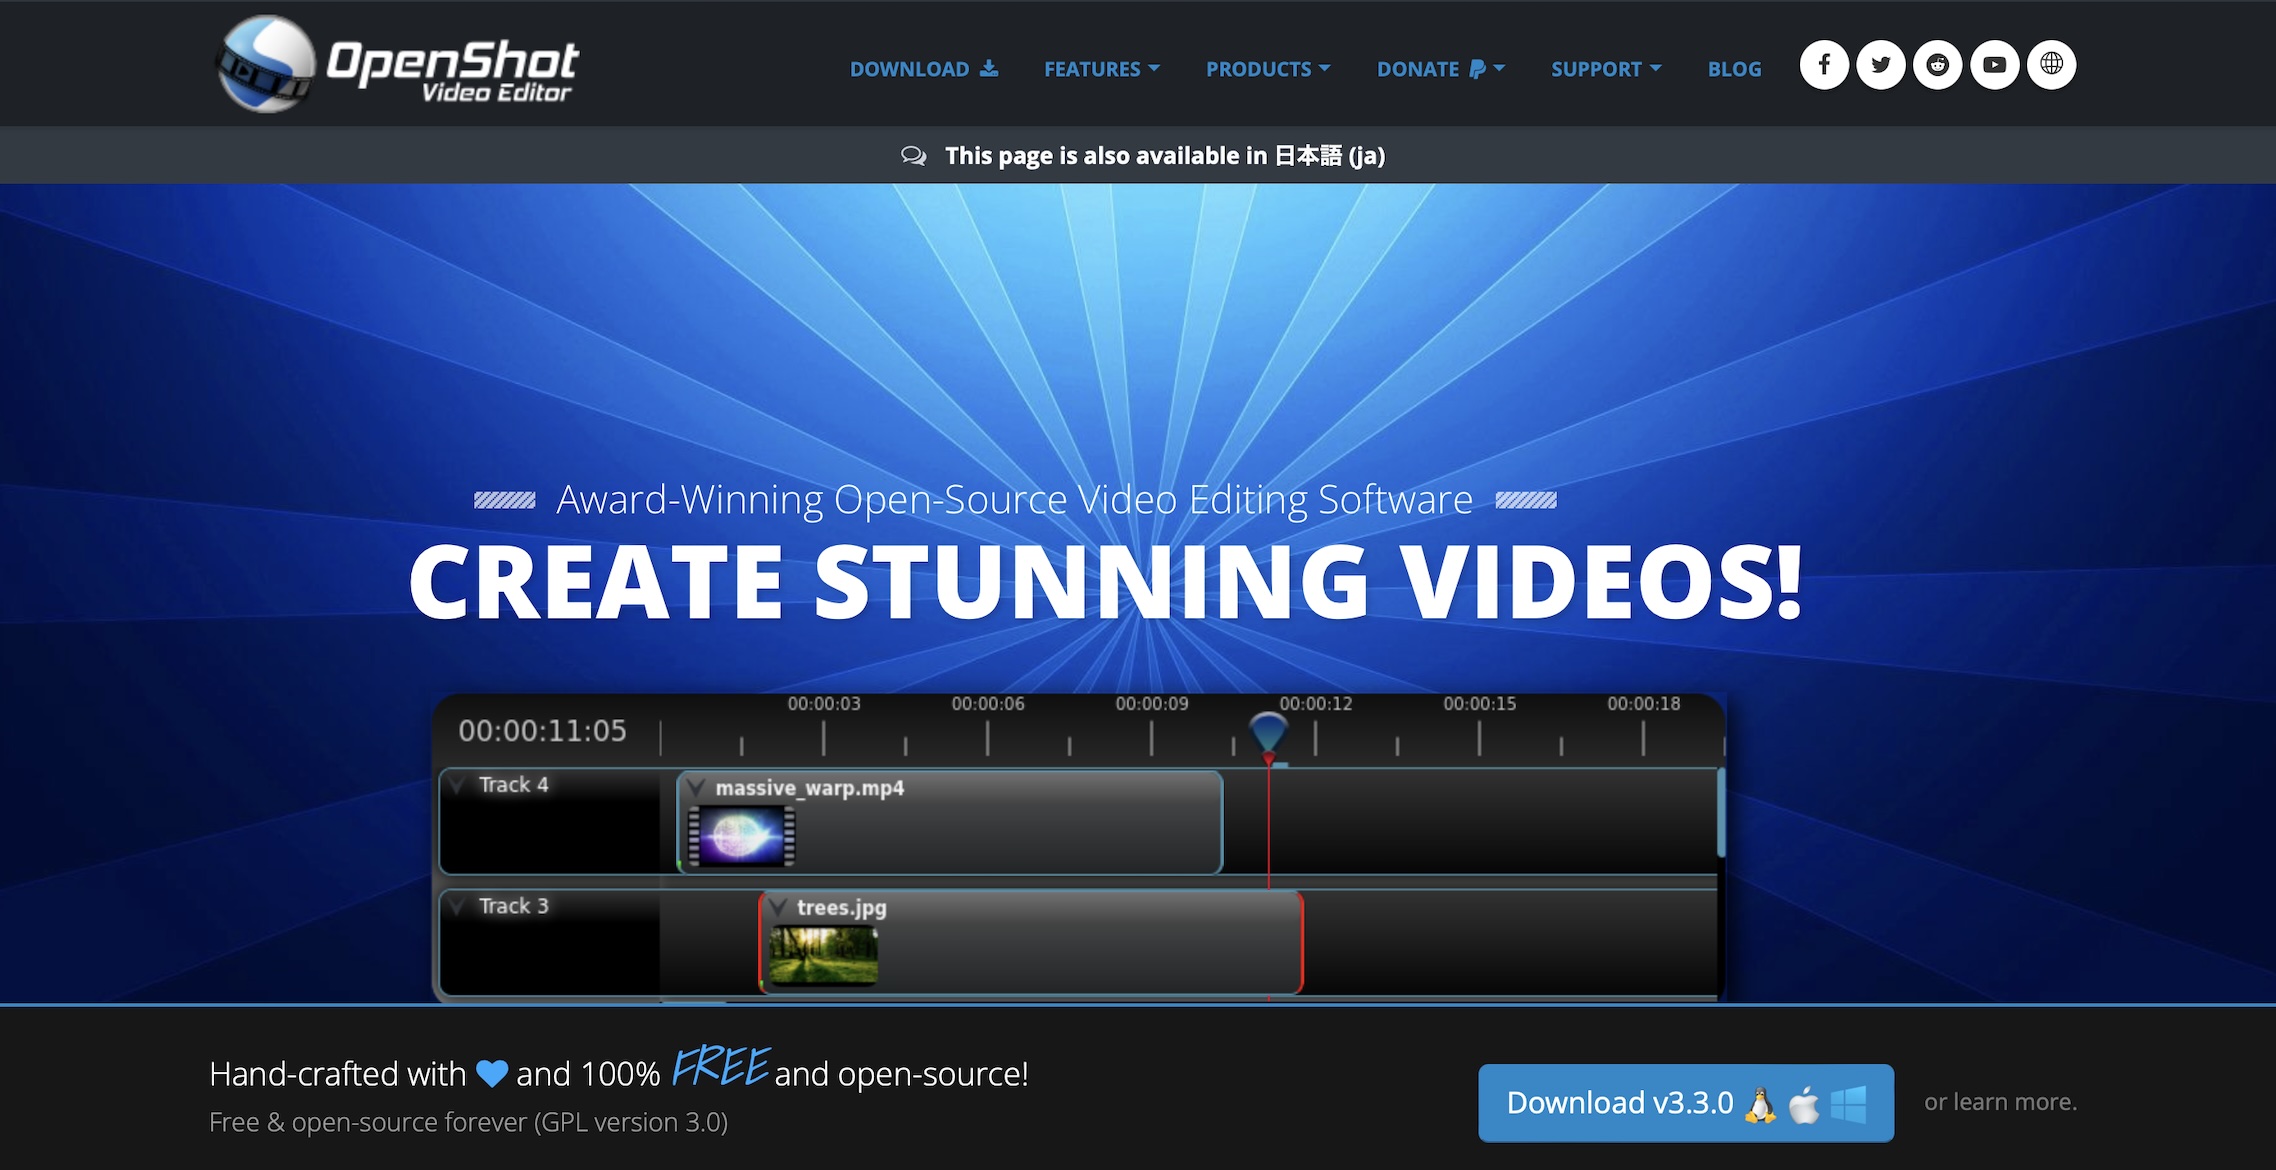Open the Facebook social icon
Viewport: 2276px width, 1170px height.
click(1824, 65)
